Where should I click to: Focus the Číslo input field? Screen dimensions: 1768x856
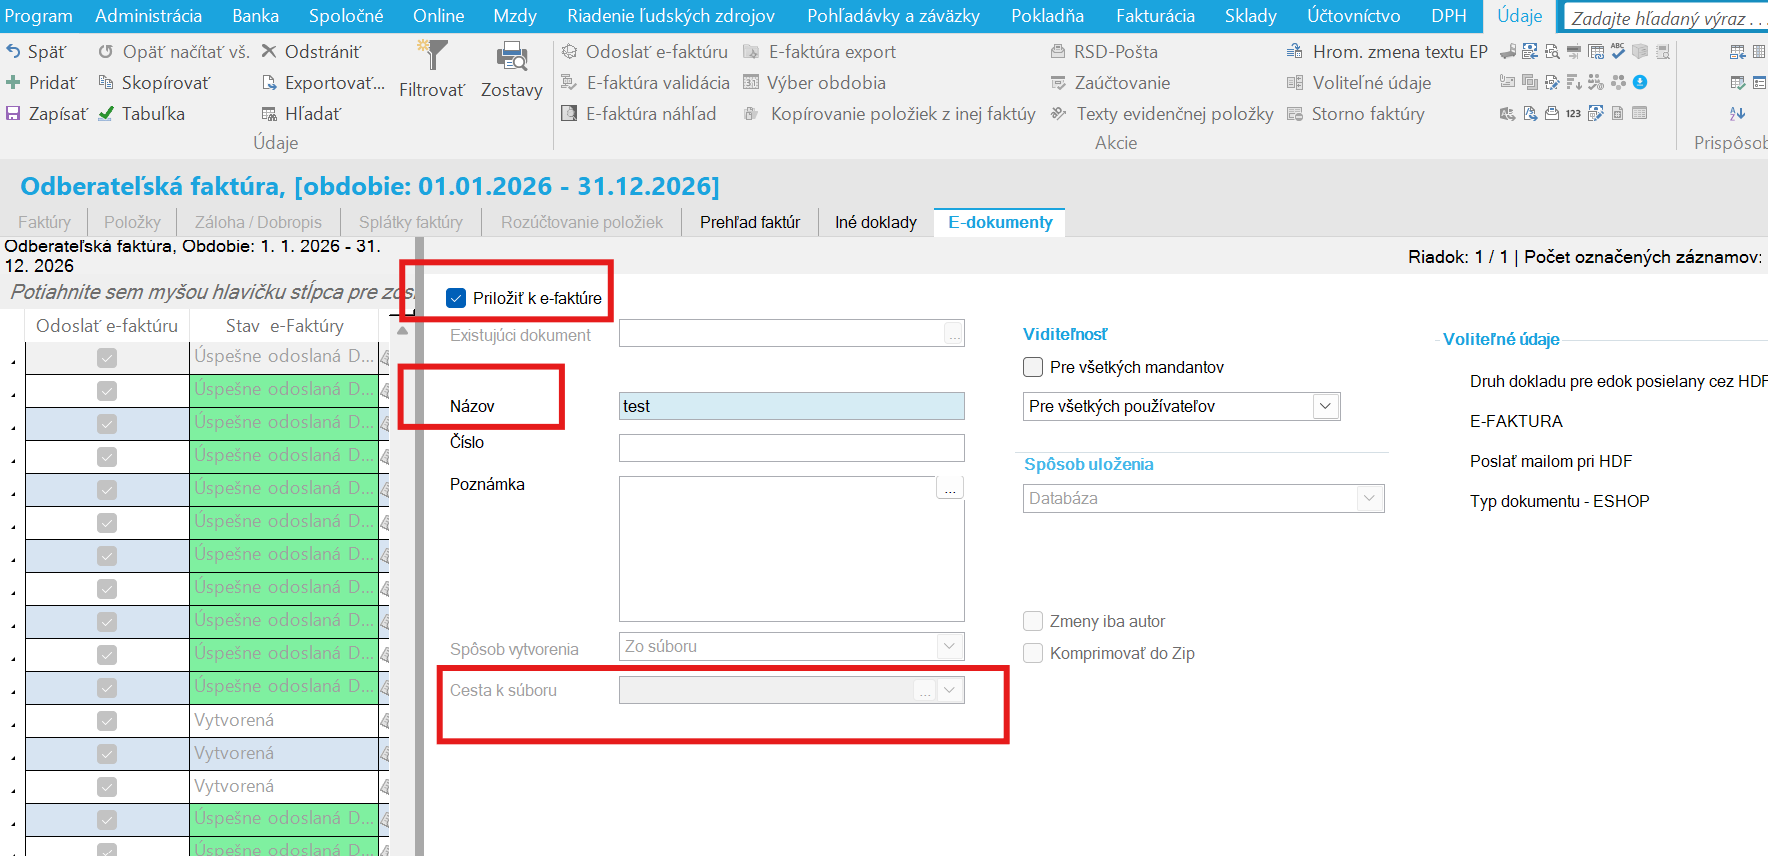(792, 448)
